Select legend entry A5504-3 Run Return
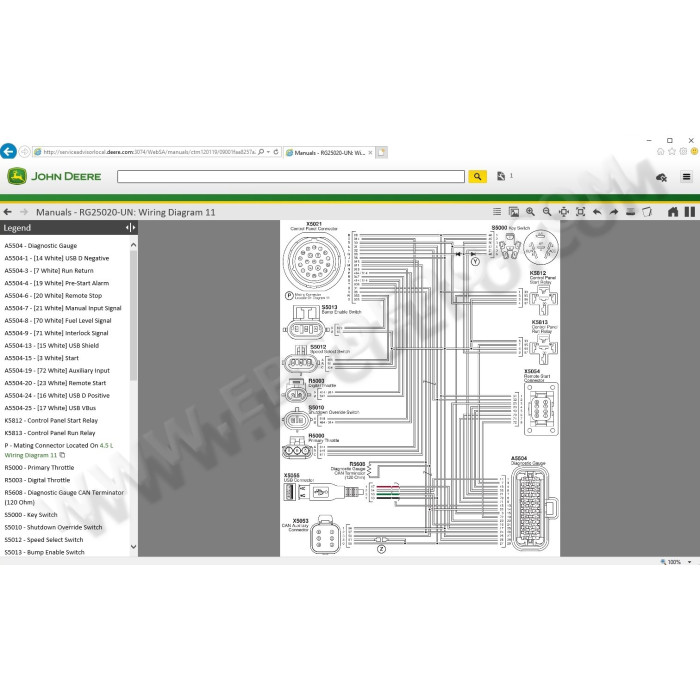The image size is (700, 700). 49,271
